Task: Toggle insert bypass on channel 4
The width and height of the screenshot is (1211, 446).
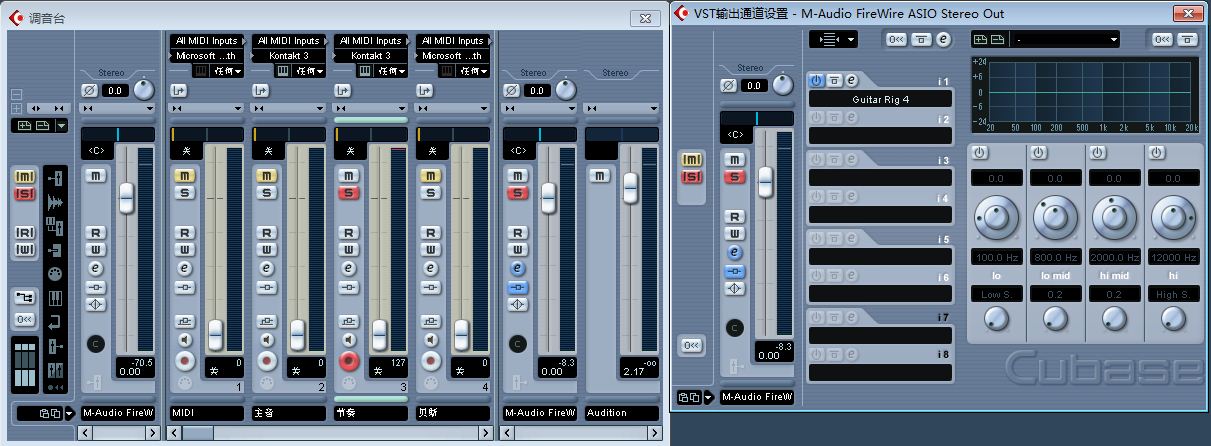Action: 430,287
